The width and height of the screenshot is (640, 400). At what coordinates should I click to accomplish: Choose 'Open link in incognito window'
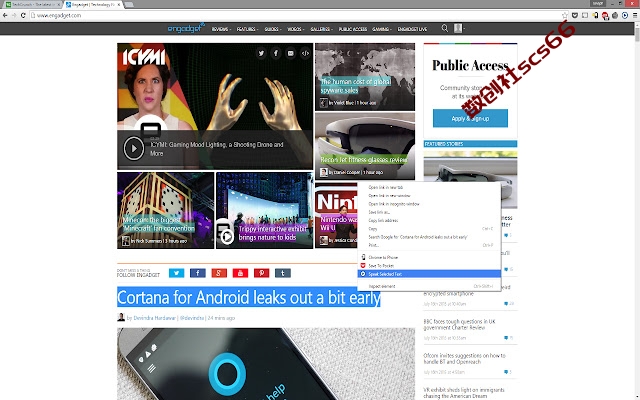(429, 204)
